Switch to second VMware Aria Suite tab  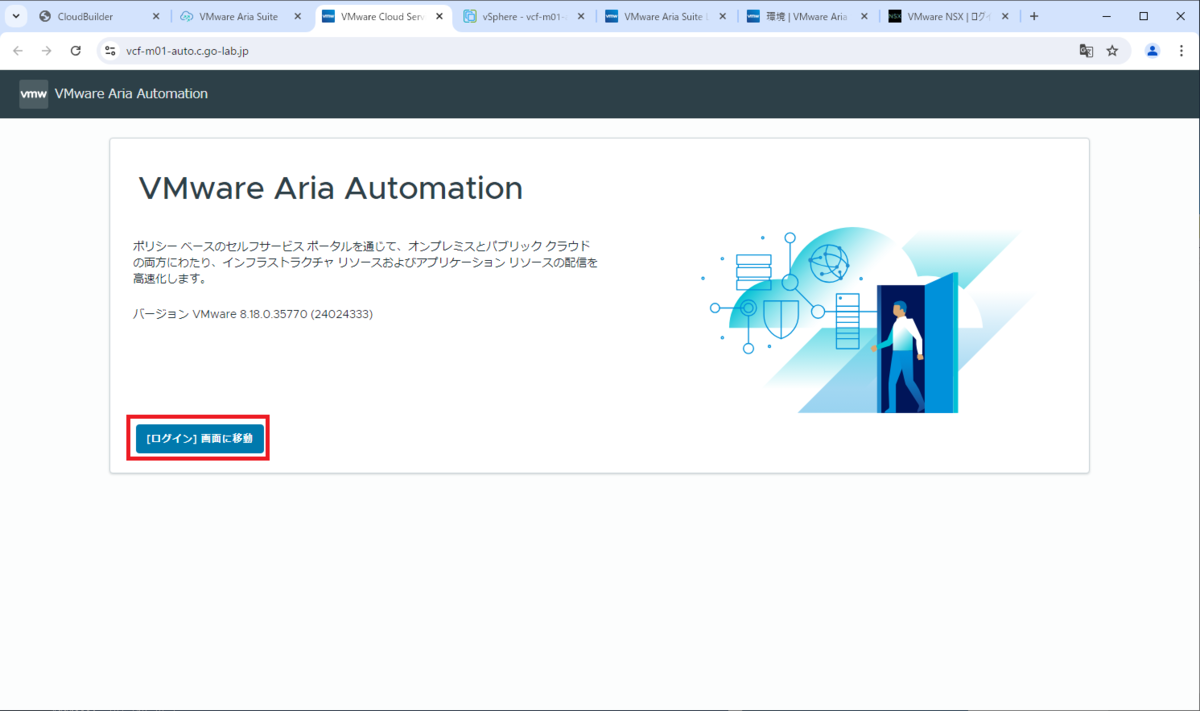[667, 17]
